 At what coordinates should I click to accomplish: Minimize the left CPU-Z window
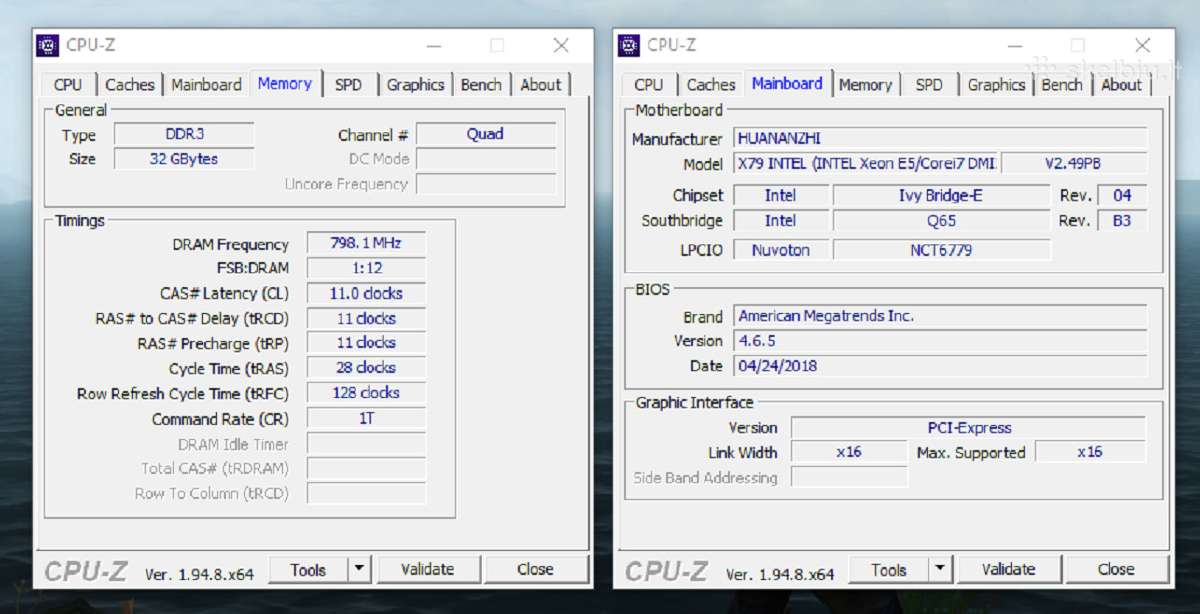click(434, 46)
